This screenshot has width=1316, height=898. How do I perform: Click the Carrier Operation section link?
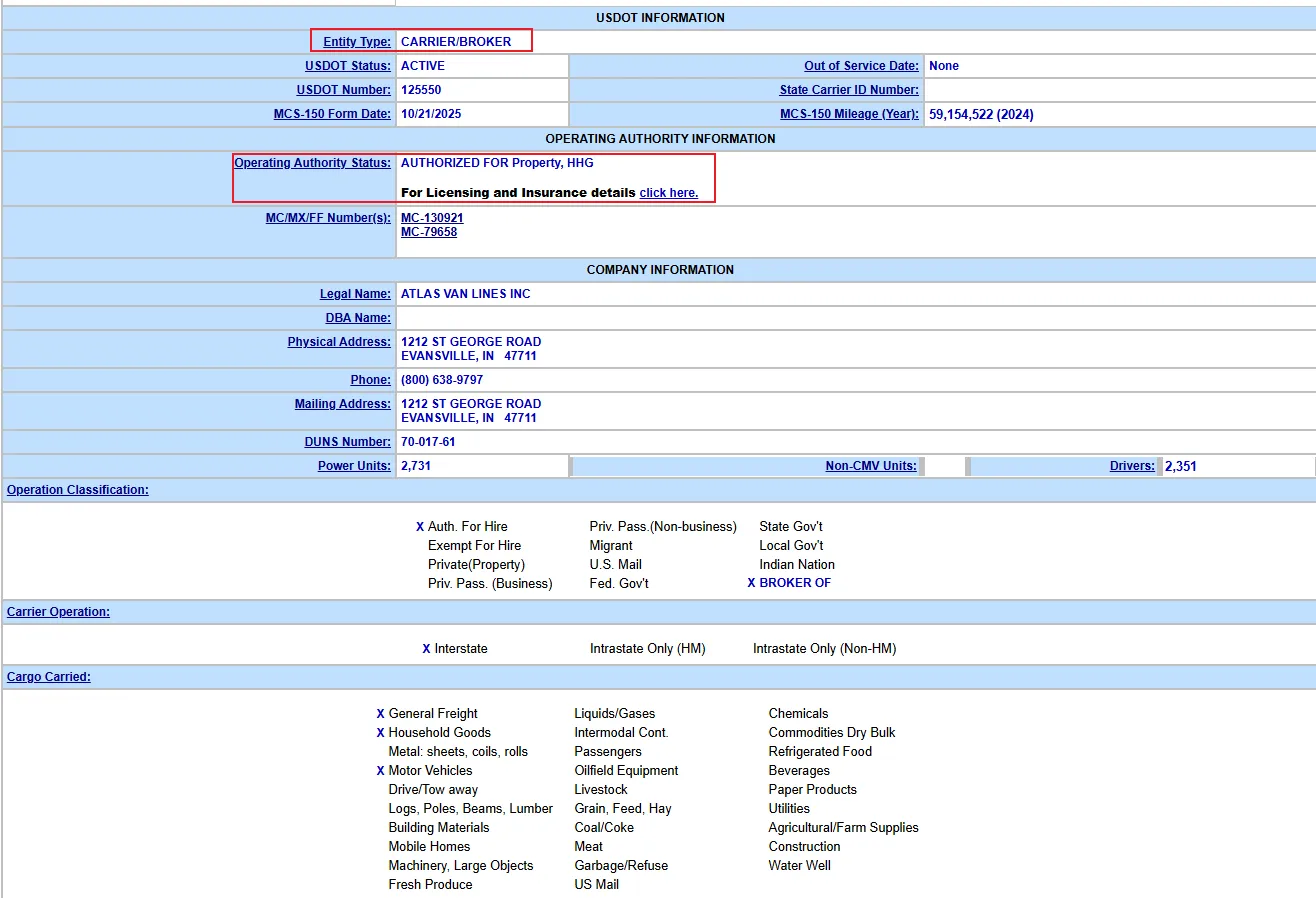(x=58, y=612)
